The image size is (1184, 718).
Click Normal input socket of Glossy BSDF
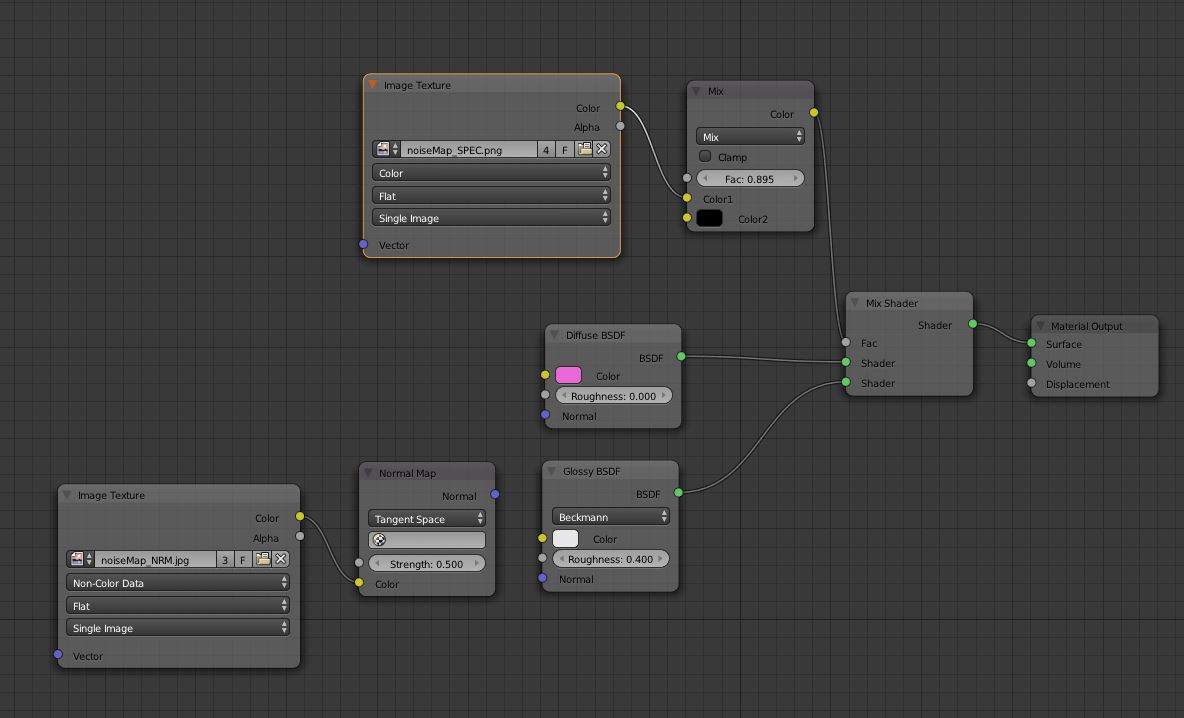[542, 578]
